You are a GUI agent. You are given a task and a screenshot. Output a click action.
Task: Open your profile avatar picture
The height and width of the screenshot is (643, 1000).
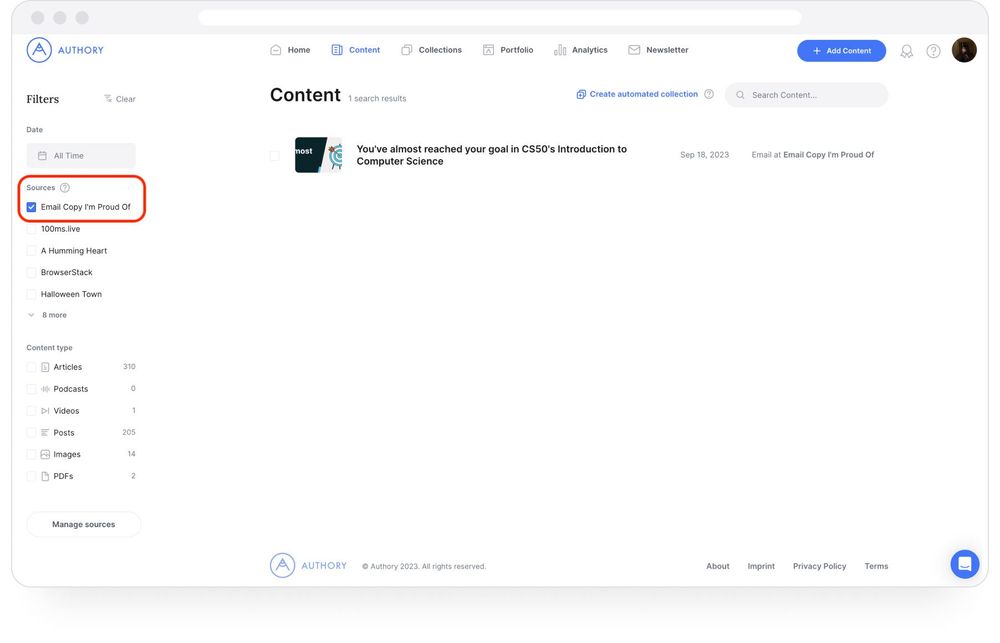[963, 49]
